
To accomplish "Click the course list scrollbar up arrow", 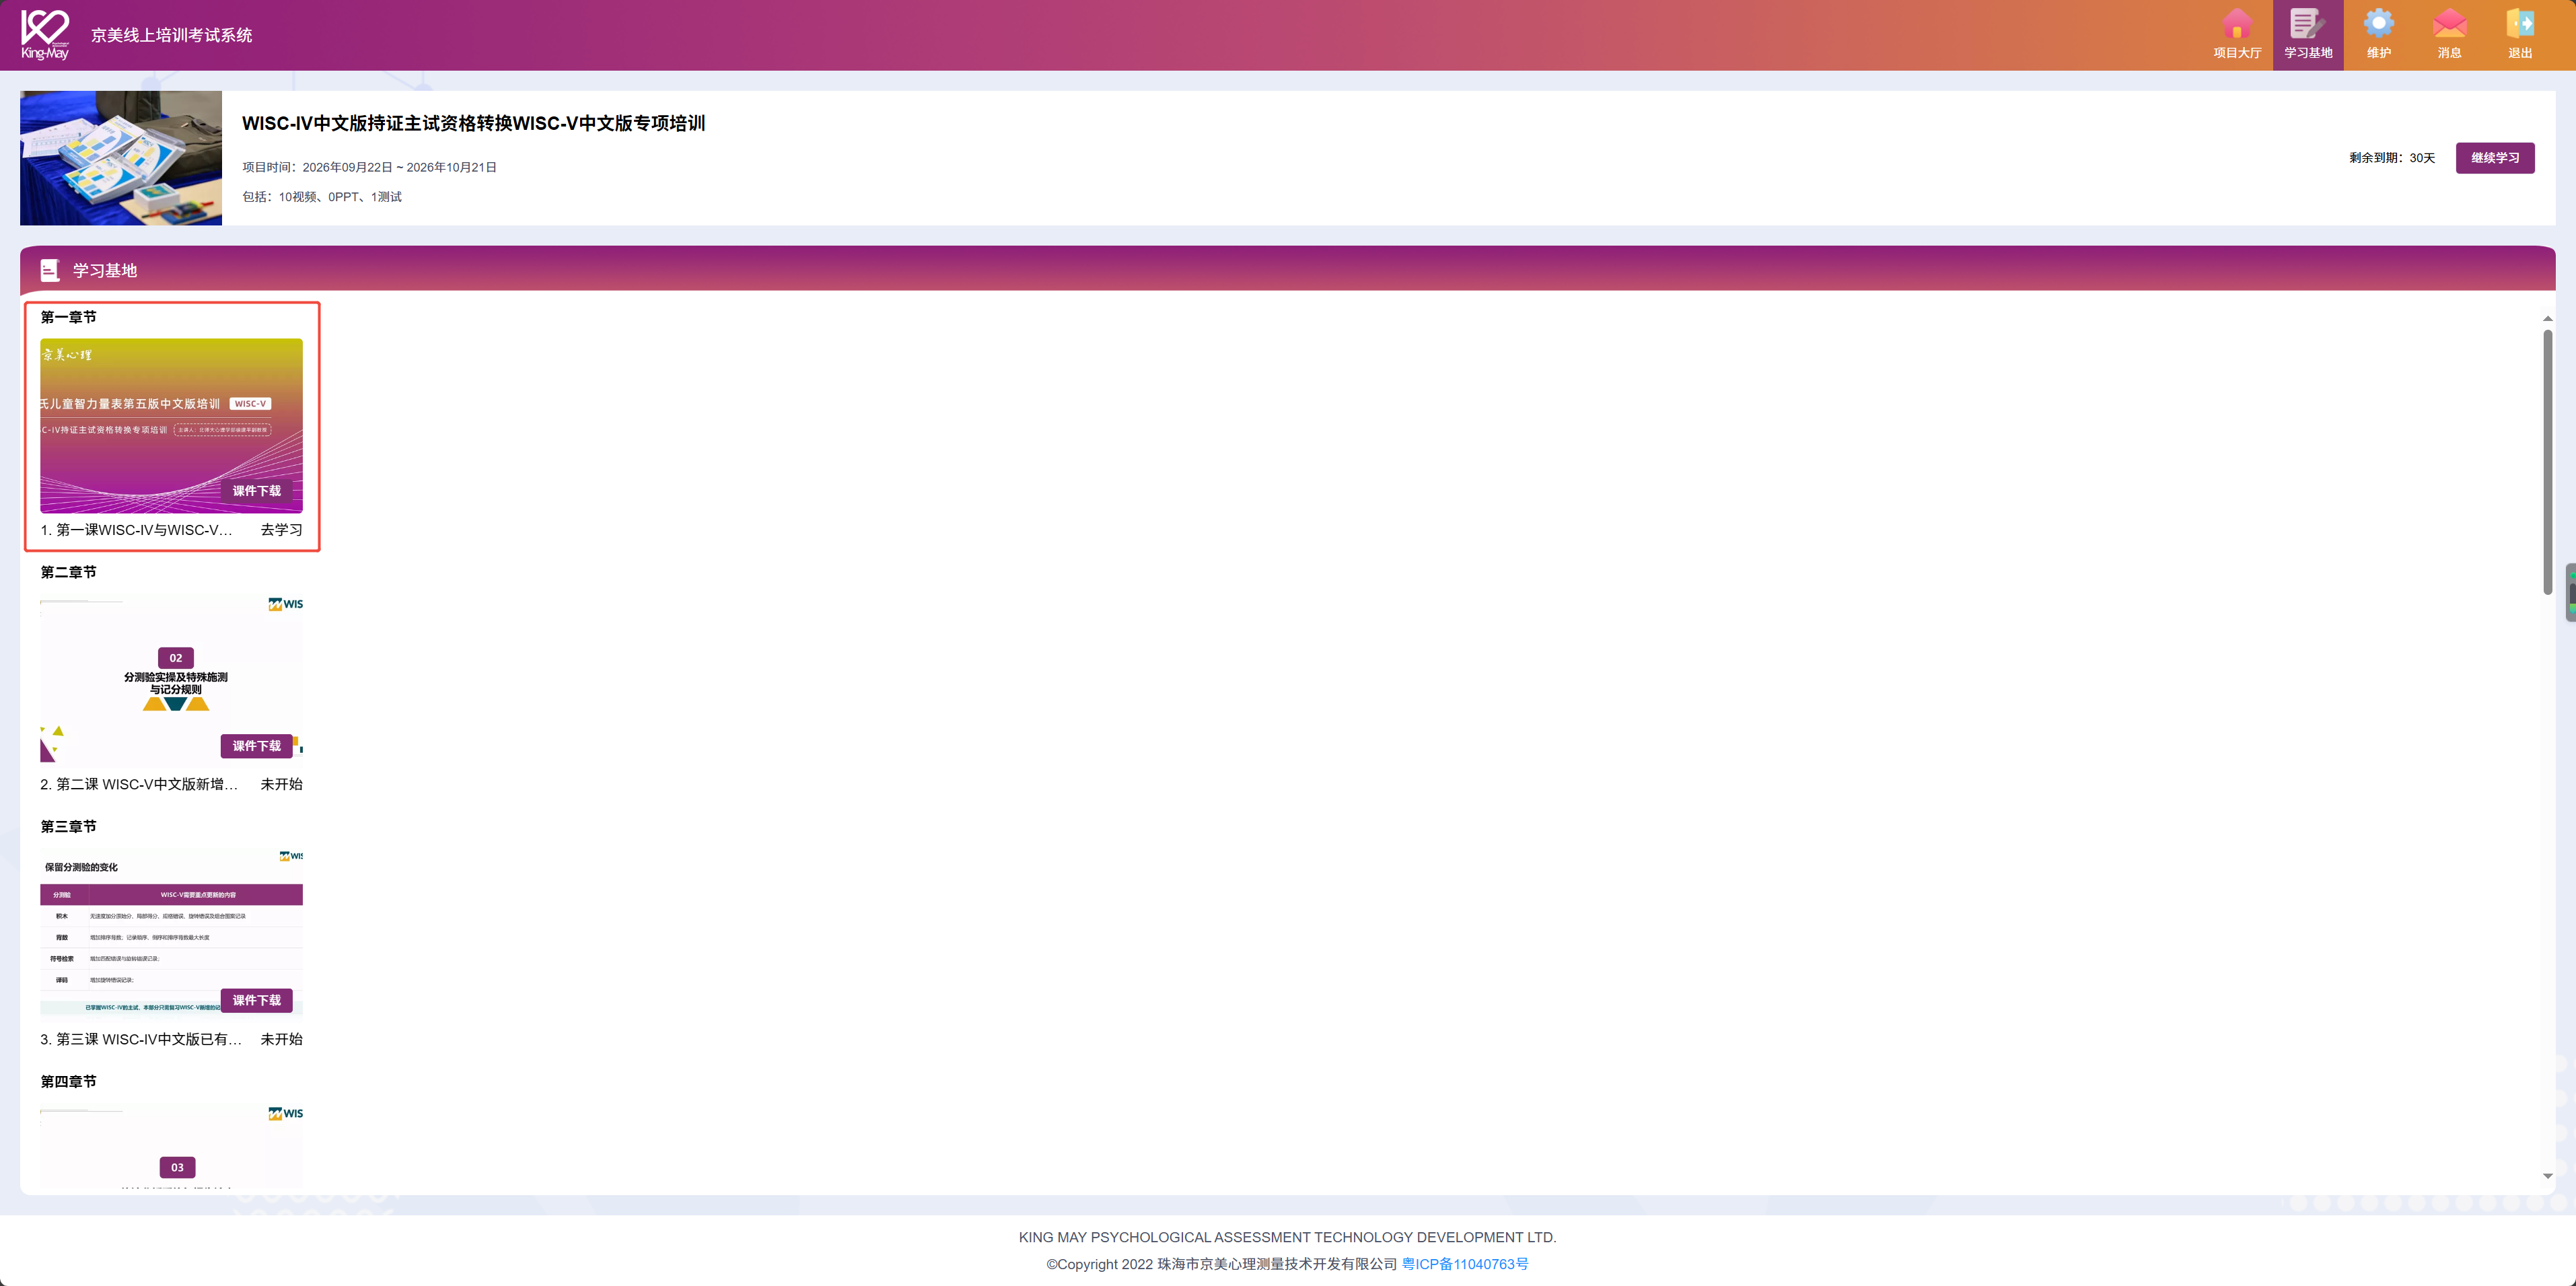I will tap(2547, 318).
